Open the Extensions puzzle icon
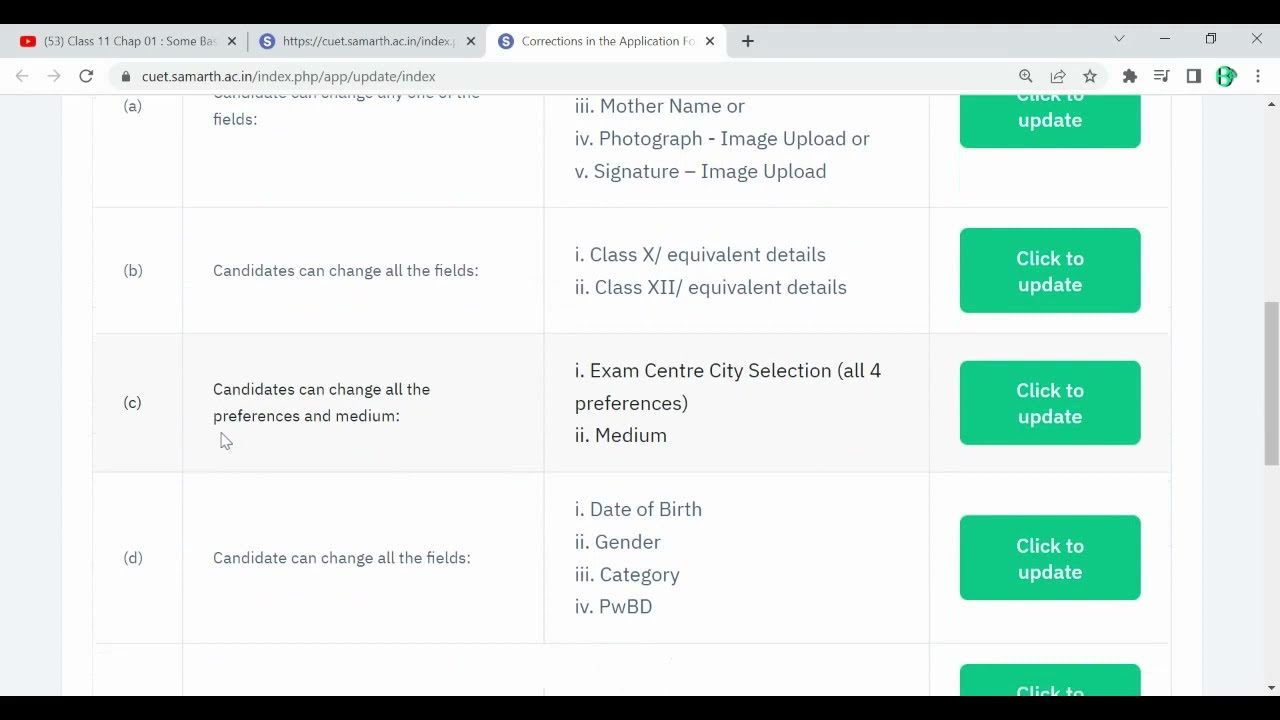1280x720 pixels. [x=1130, y=76]
